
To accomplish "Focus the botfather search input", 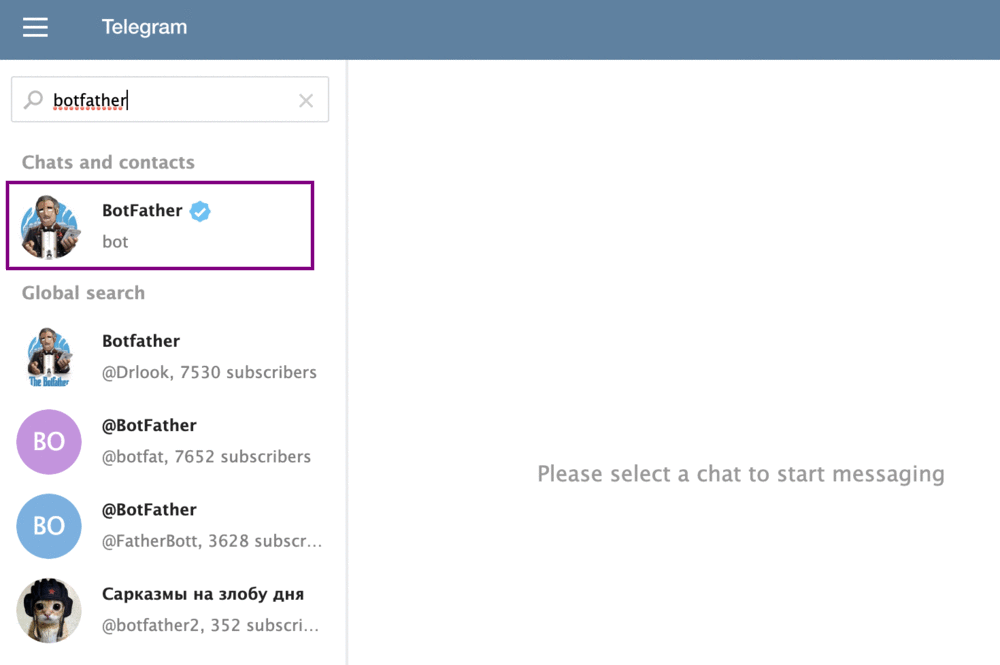I will [x=170, y=99].
